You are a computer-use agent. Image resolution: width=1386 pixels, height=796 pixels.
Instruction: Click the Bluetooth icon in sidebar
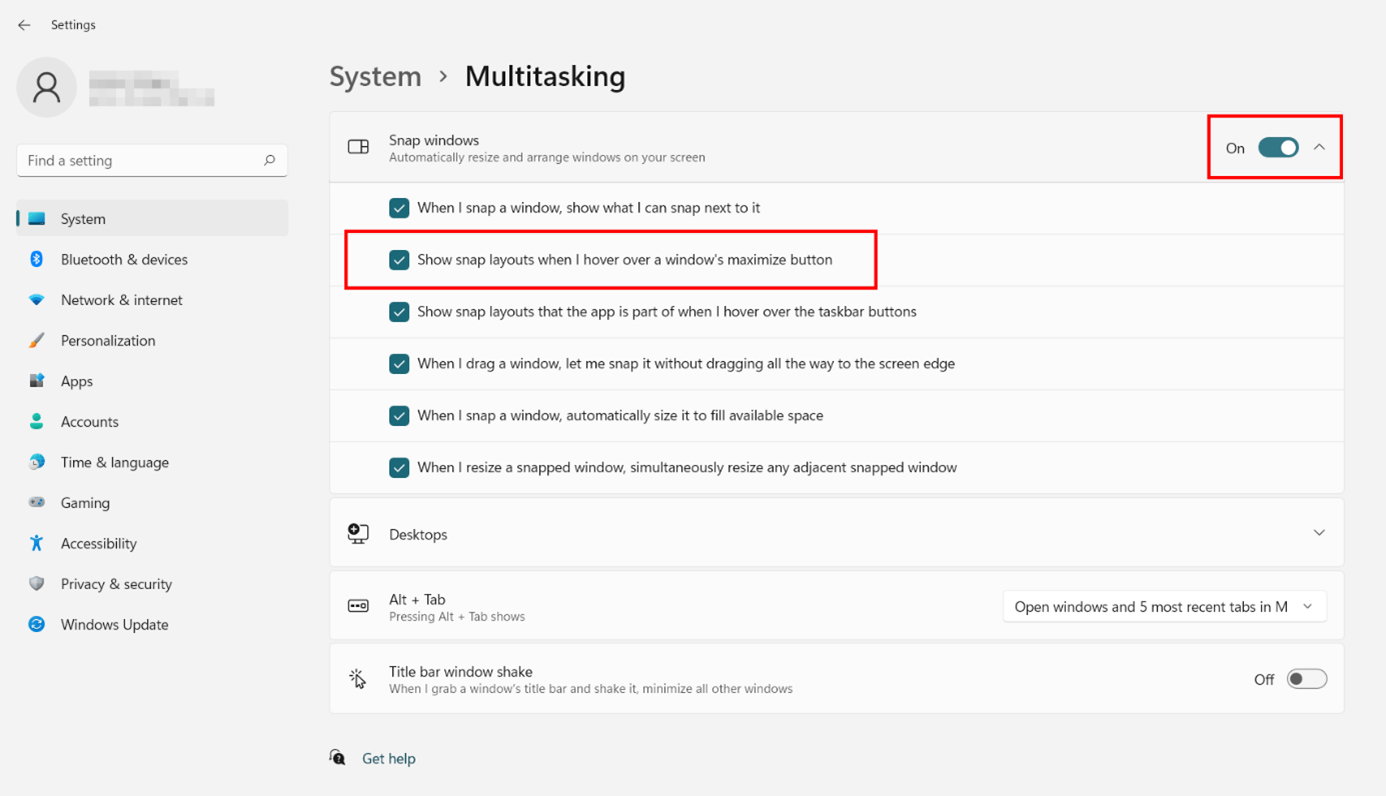[x=37, y=259]
